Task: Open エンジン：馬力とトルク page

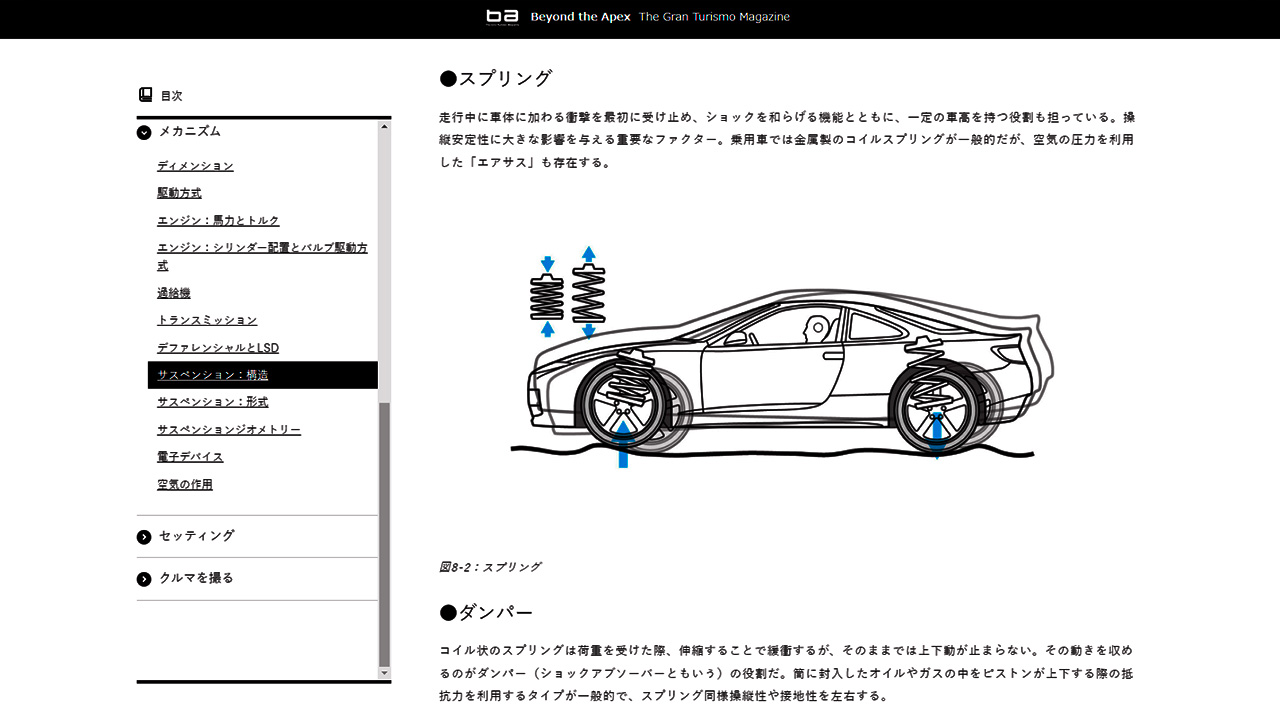Action: [x=218, y=220]
